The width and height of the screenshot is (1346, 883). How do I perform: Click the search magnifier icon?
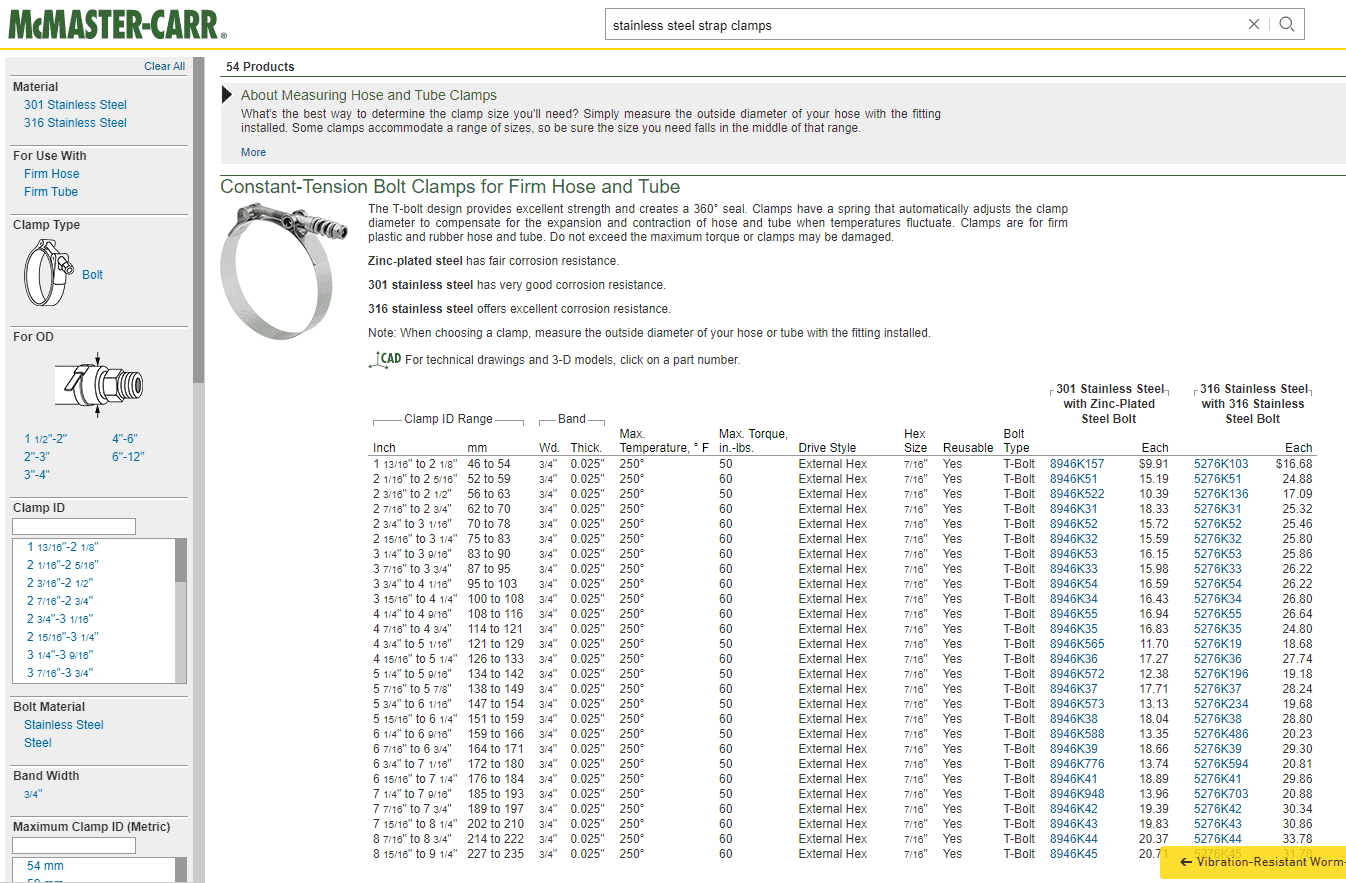[x=1287, y=25]
